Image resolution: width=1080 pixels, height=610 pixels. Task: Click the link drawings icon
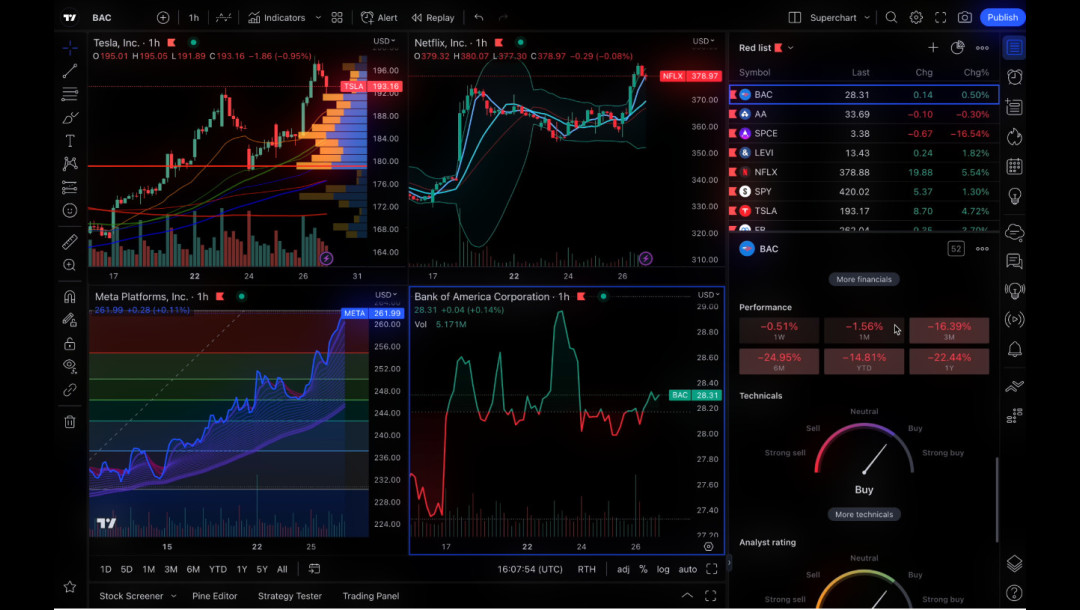click(x=70, y=390)
